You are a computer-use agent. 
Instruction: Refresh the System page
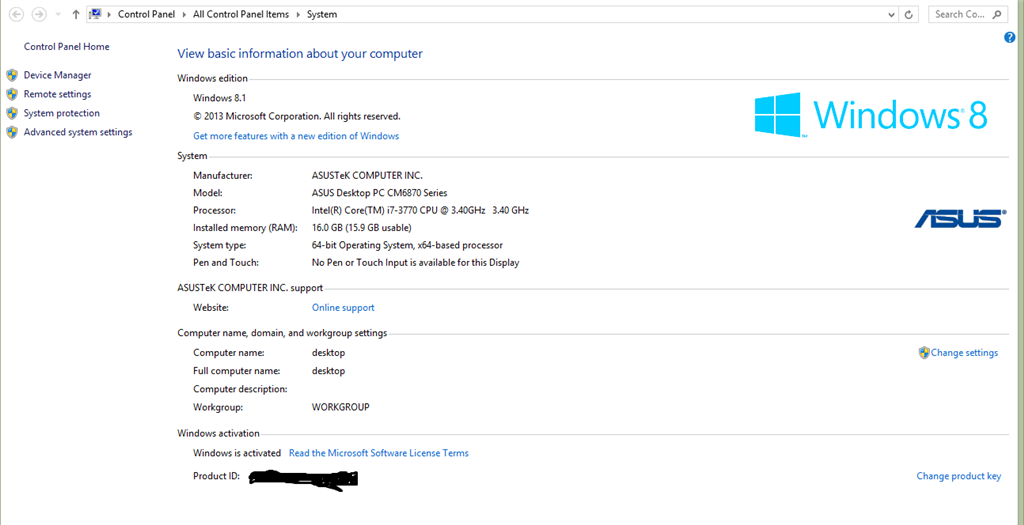pyautogui.click(x=909, y=14)
